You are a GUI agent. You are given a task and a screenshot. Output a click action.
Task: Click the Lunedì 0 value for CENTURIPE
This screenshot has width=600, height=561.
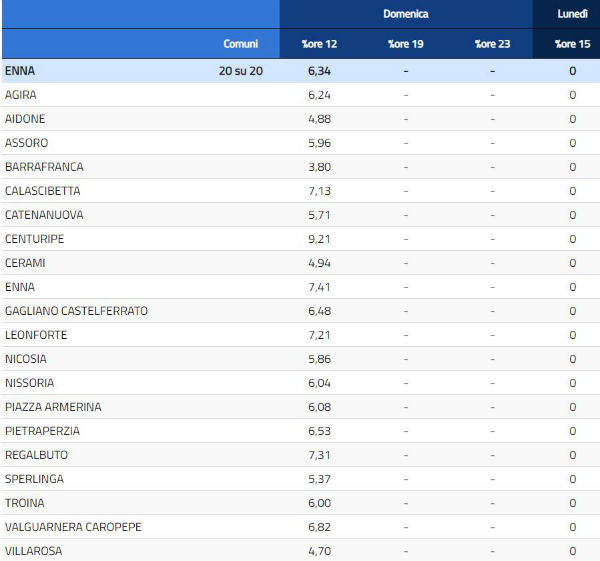pos(572,239)
